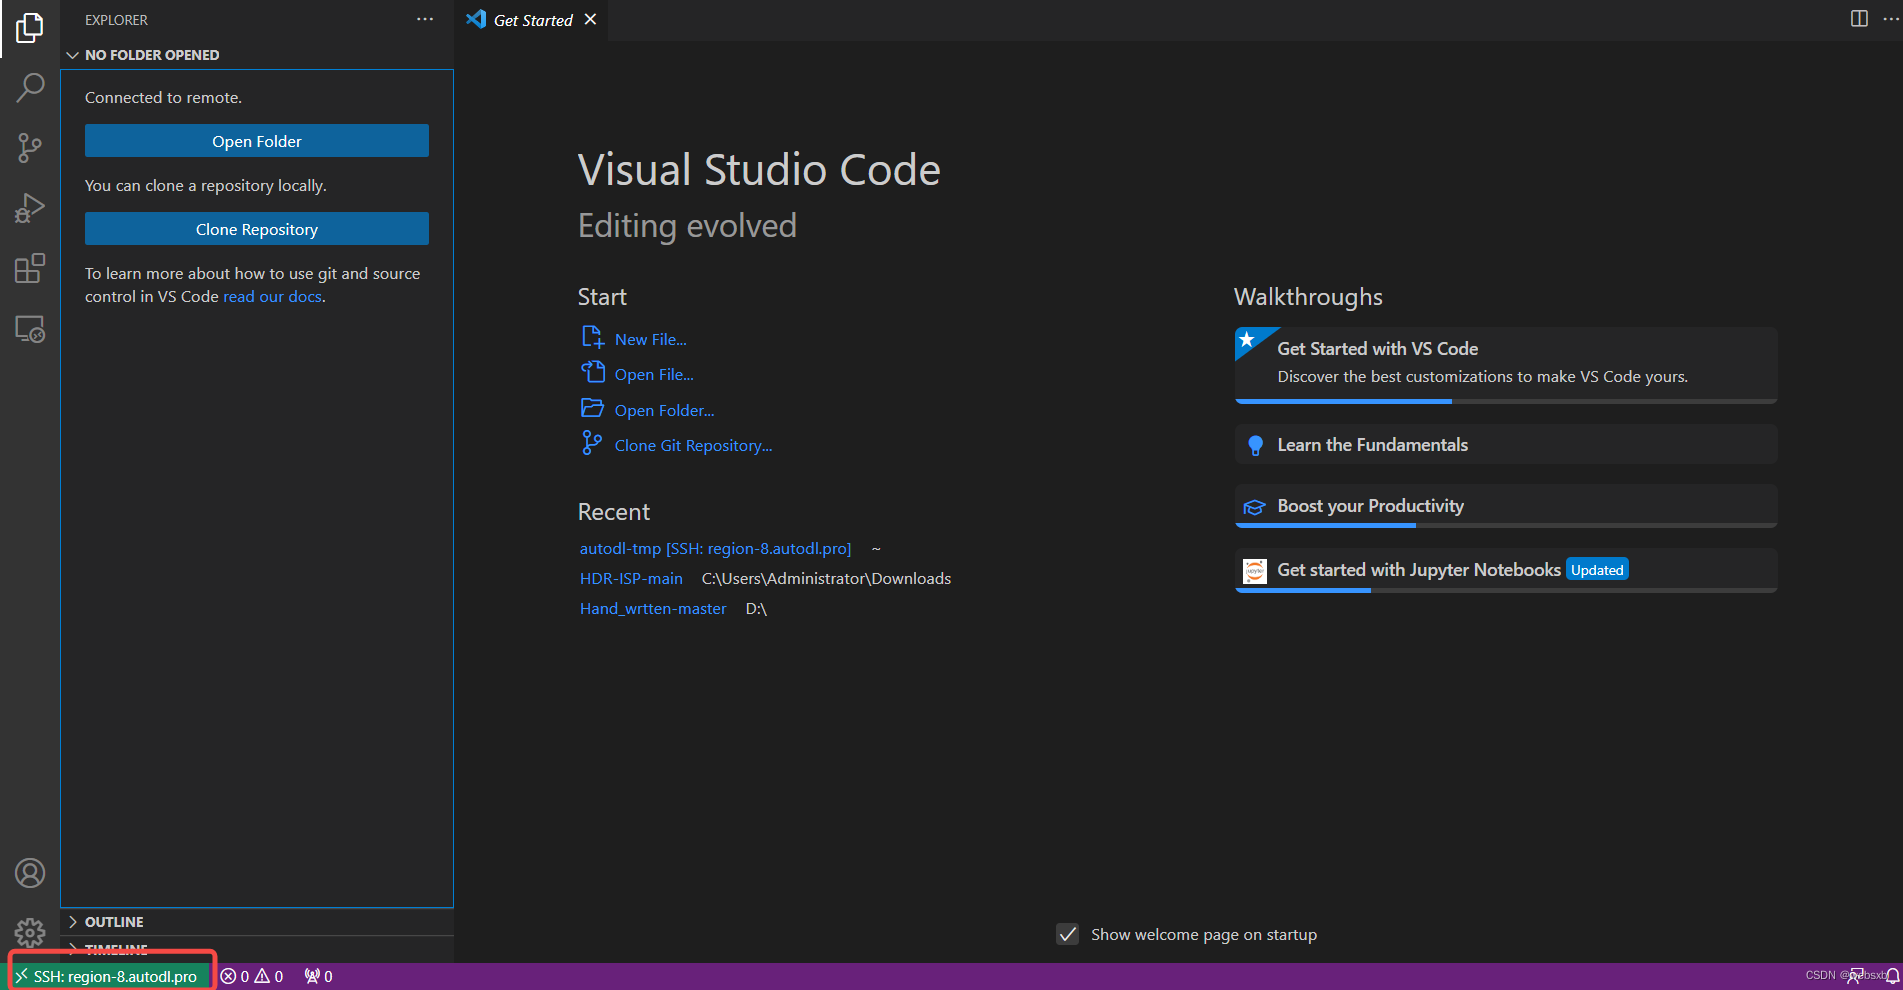Open the Remote Explorer icon
The width and height of the screenshot is (1903, 990).
pyautogui.click(x=30, y=329)
